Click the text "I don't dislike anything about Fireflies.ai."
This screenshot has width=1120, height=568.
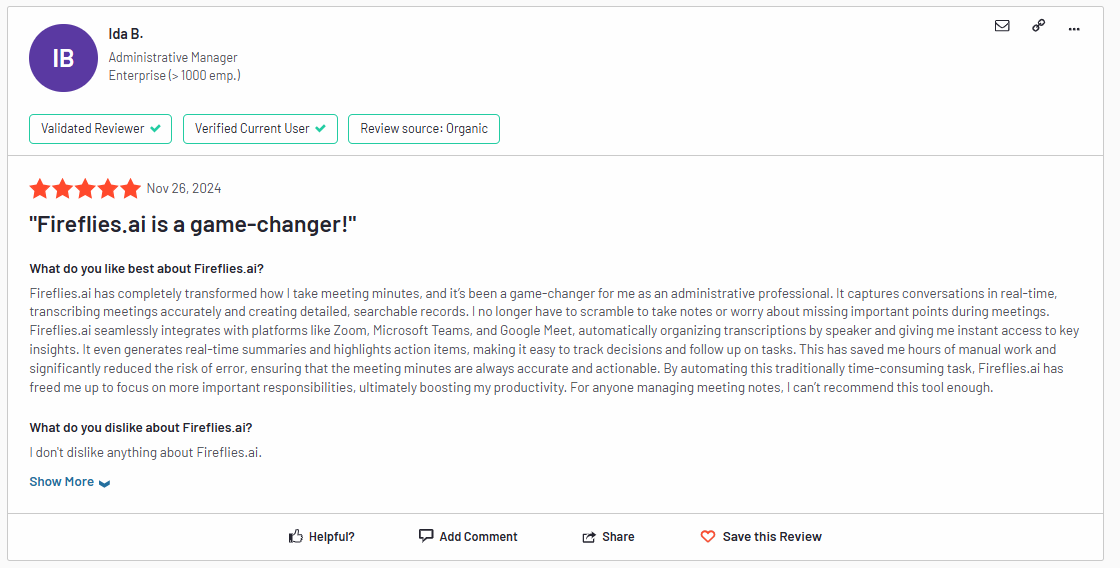click(146, 452)
